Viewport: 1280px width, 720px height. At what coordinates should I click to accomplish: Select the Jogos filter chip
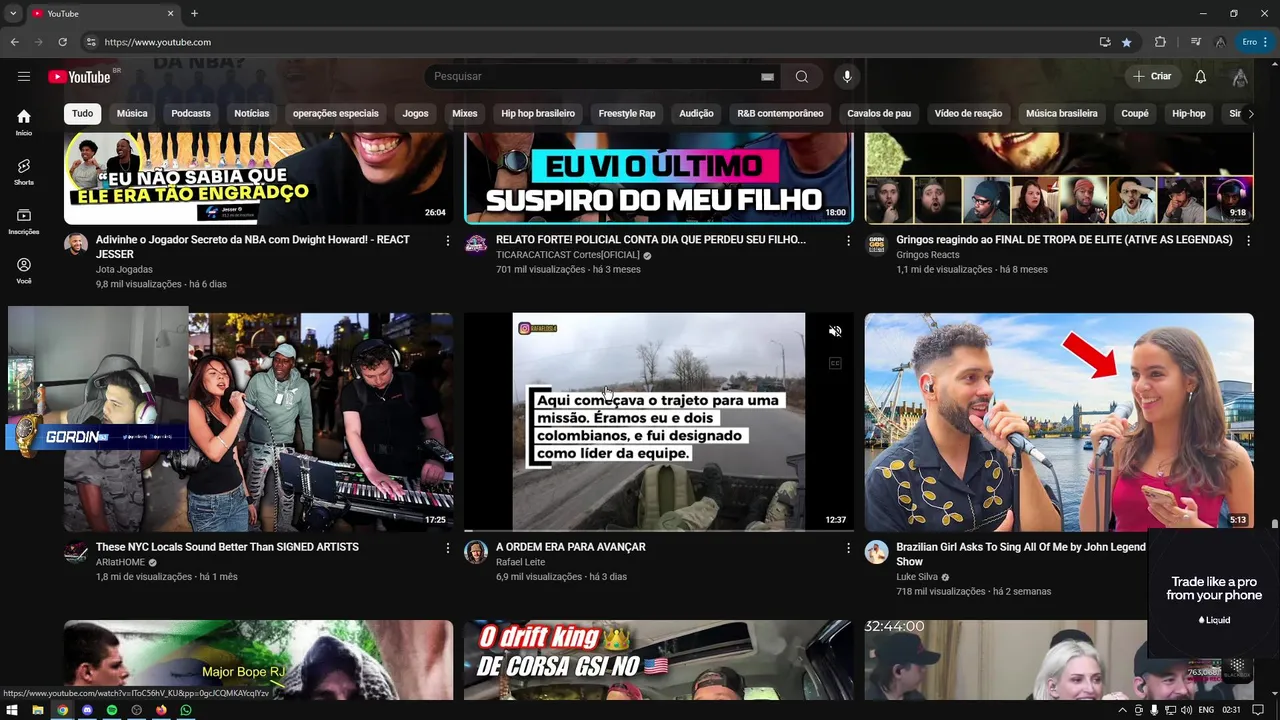416,114
